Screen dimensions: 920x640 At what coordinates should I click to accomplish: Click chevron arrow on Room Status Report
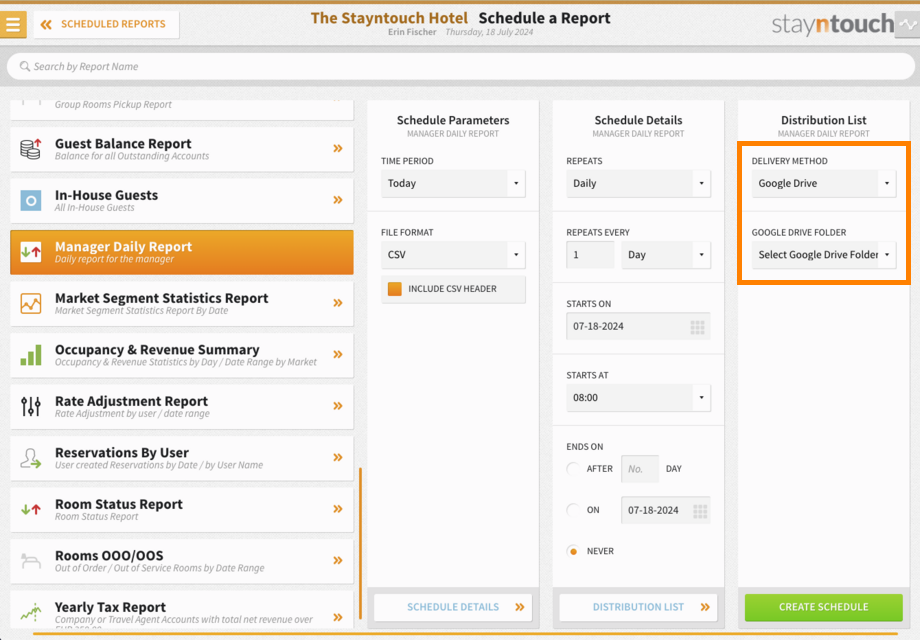pos(338,509)
